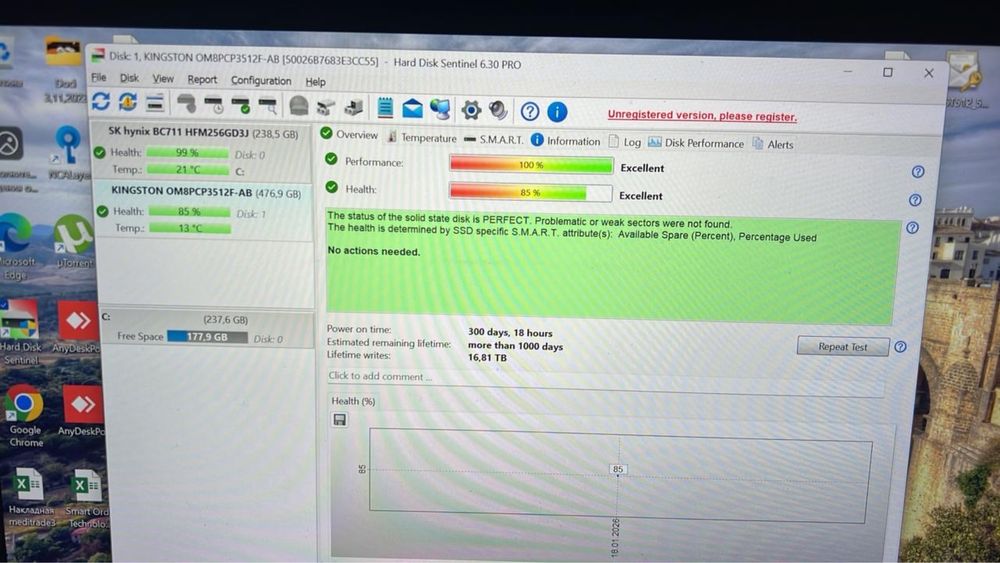The width and height of the screenshot is (1000, 563).
Task: Click the 177,9 GB Free Space bar
Action: coord(207,337)
